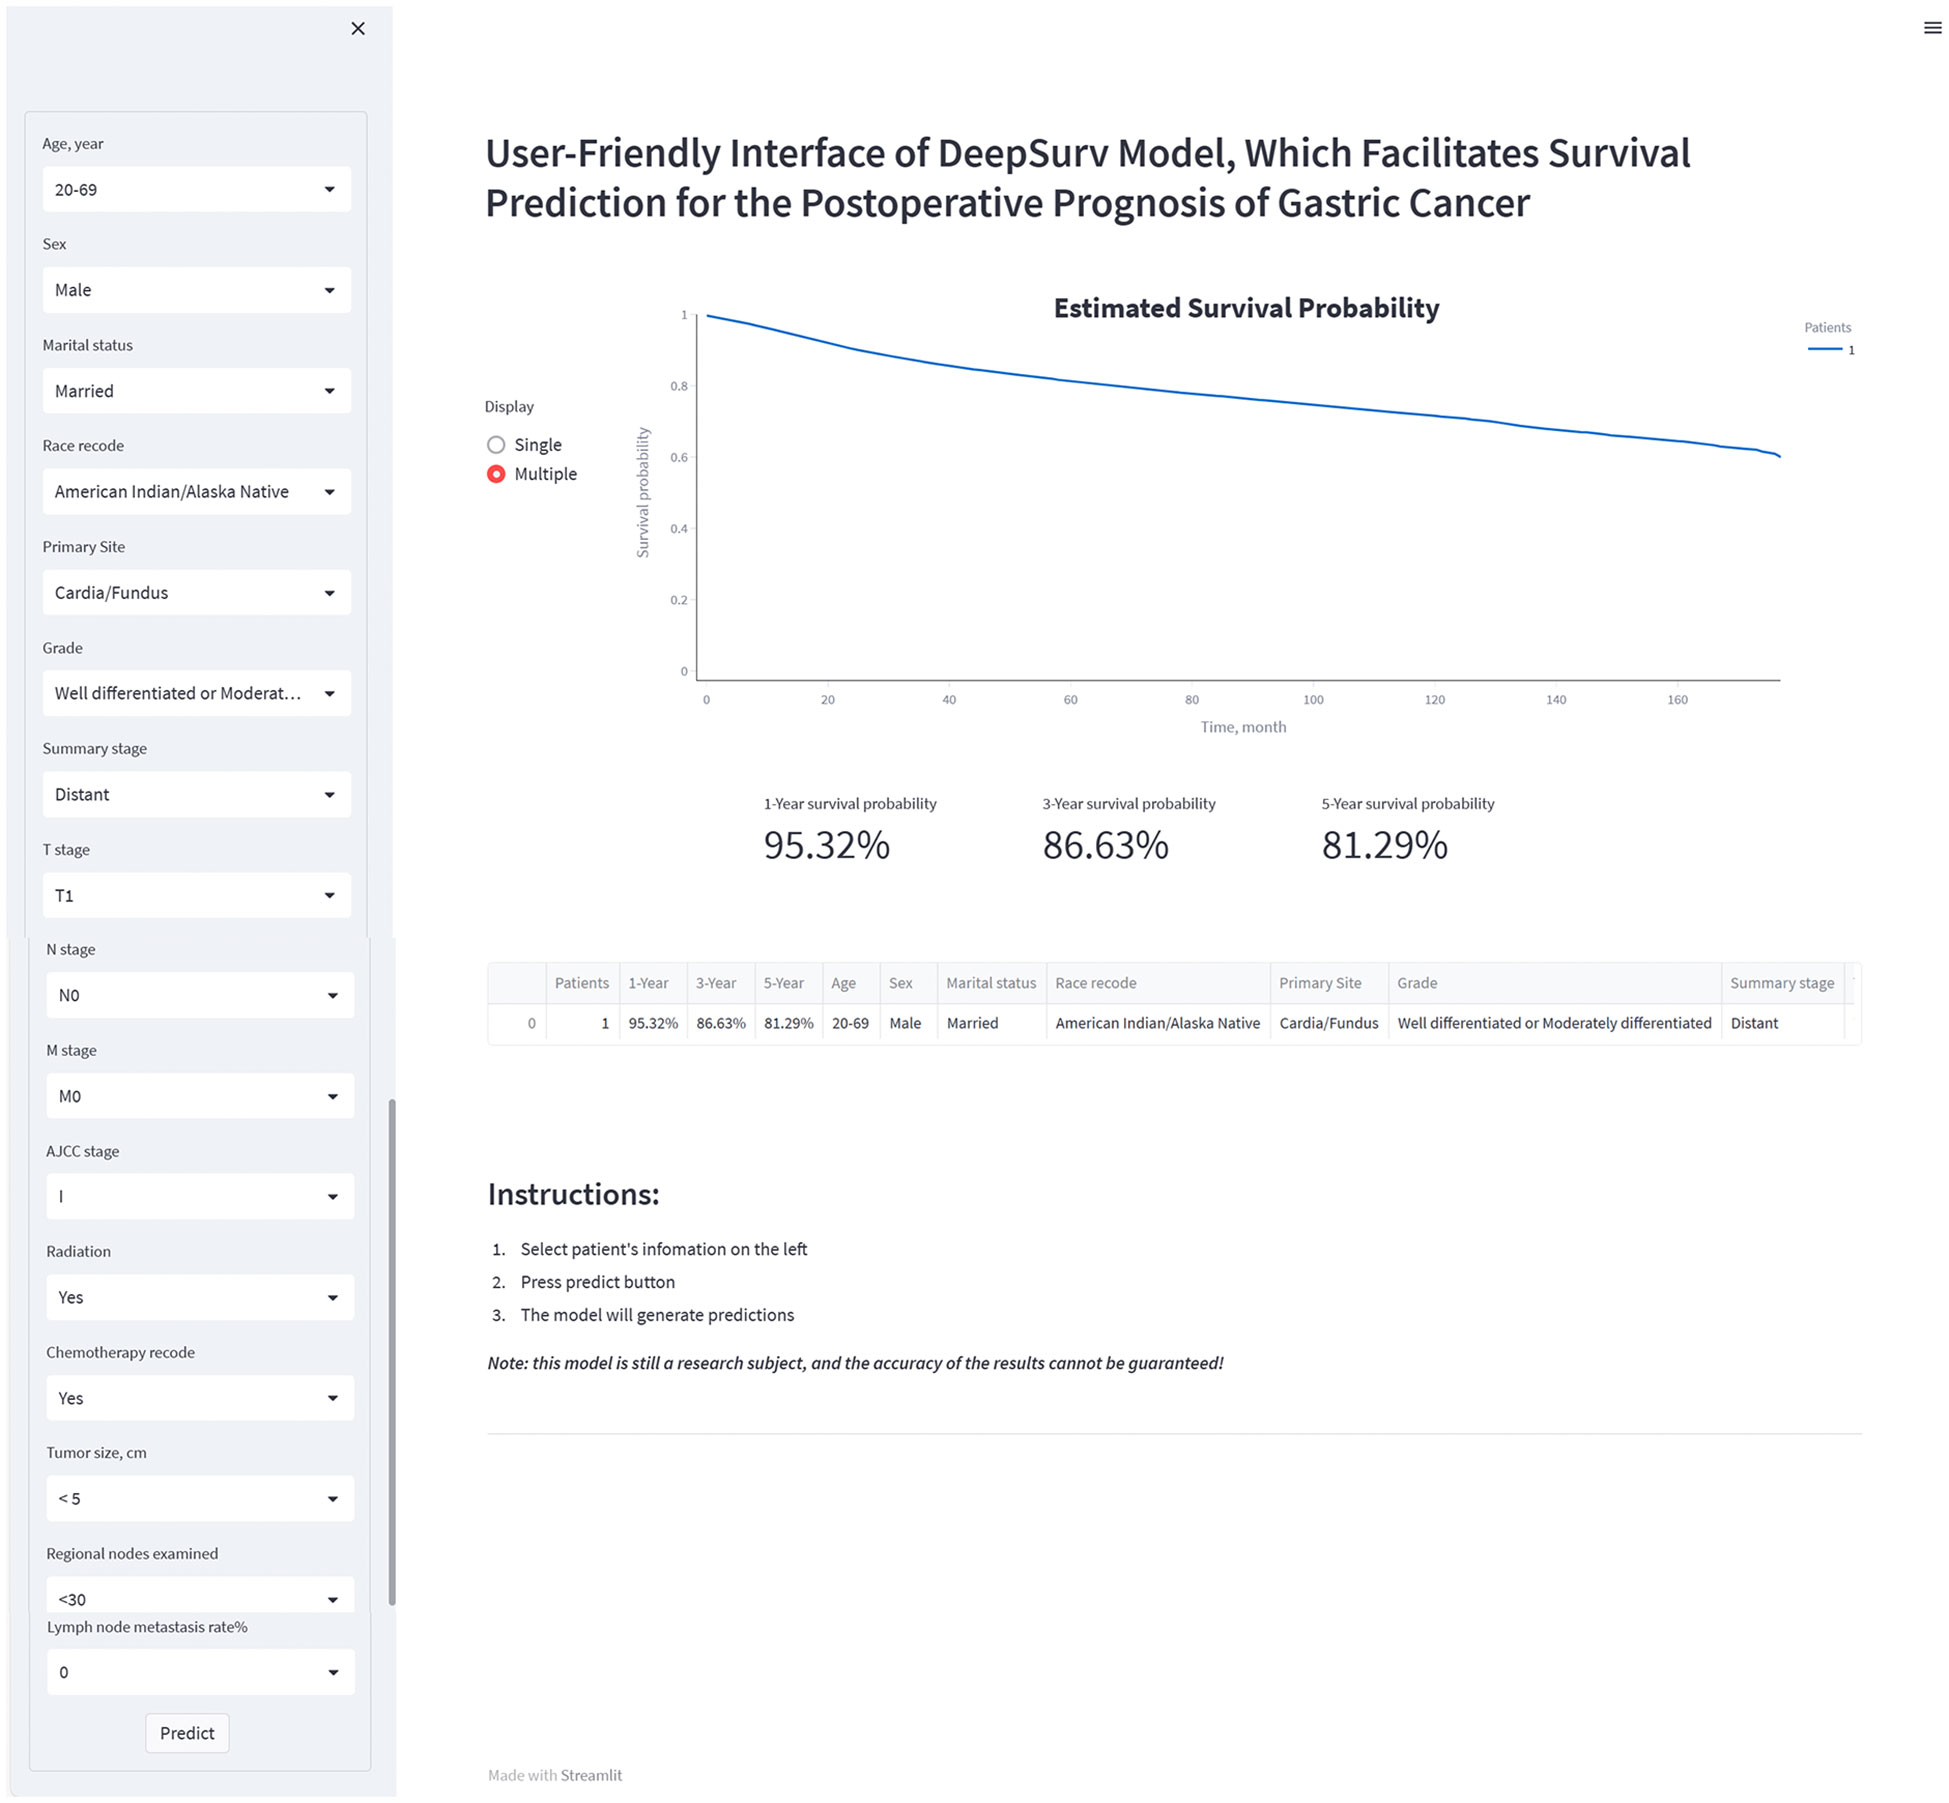Expand the Chemotherapy recode dropdown

[200, 1398]
